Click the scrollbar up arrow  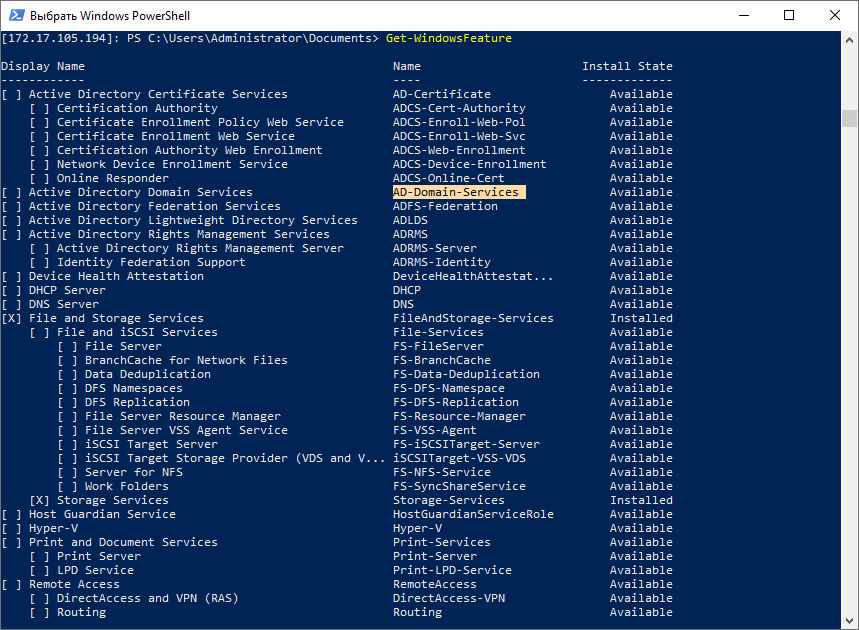click(x=850, y=38)
